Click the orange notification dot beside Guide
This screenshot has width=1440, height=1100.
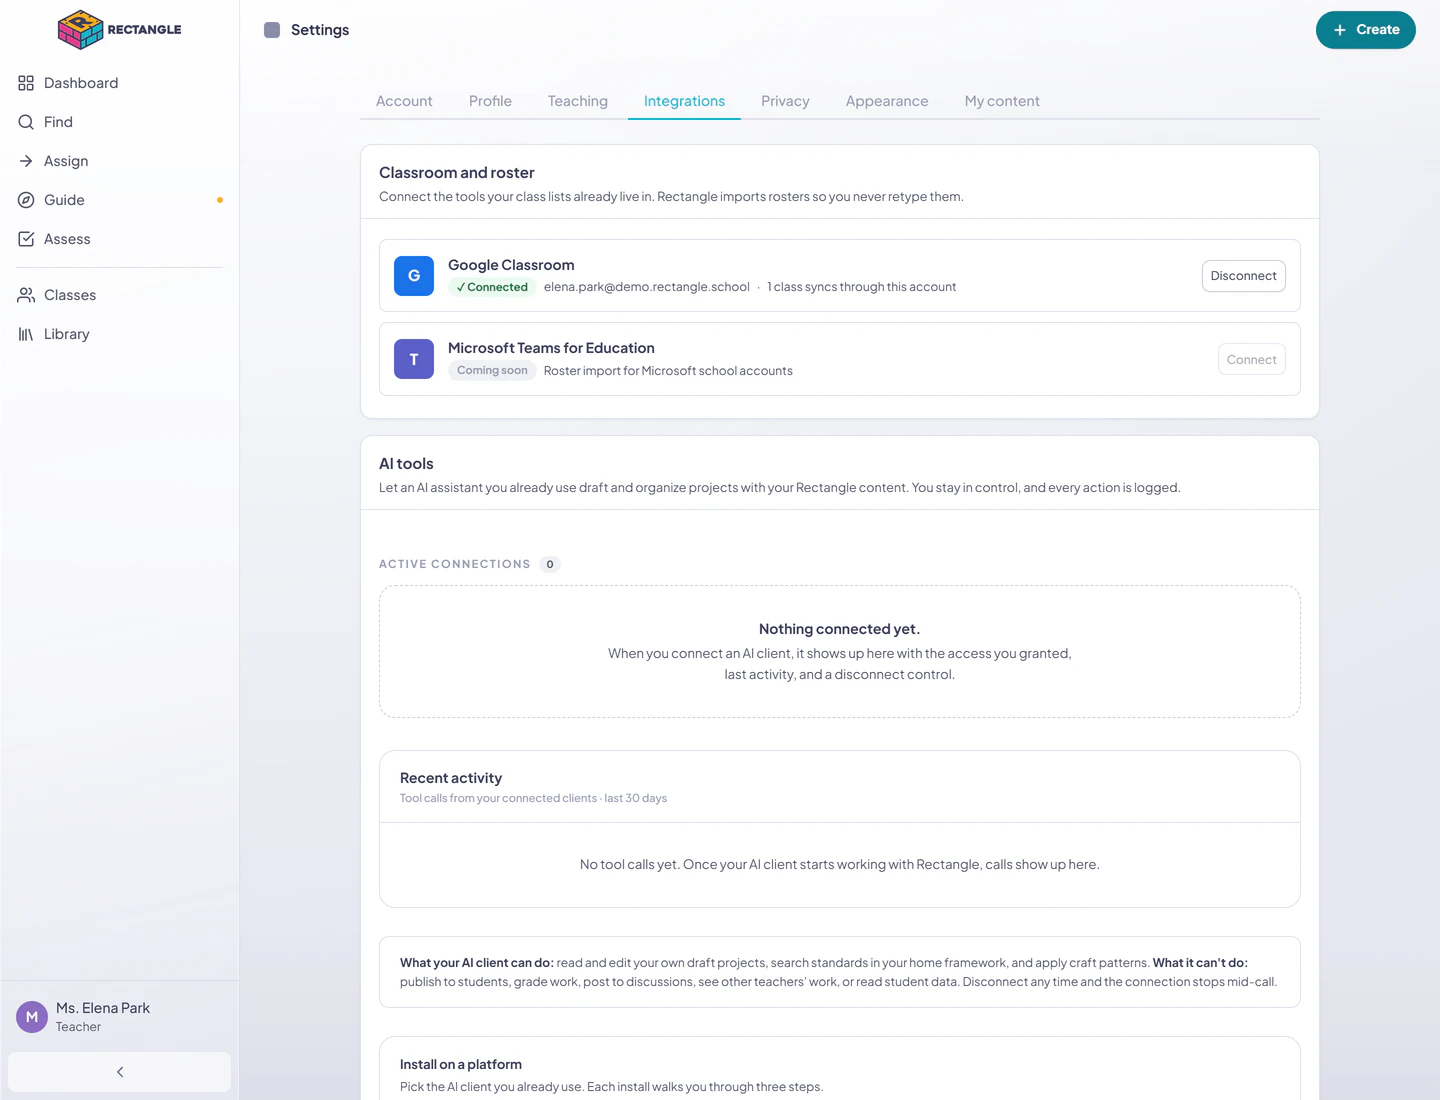220,200
